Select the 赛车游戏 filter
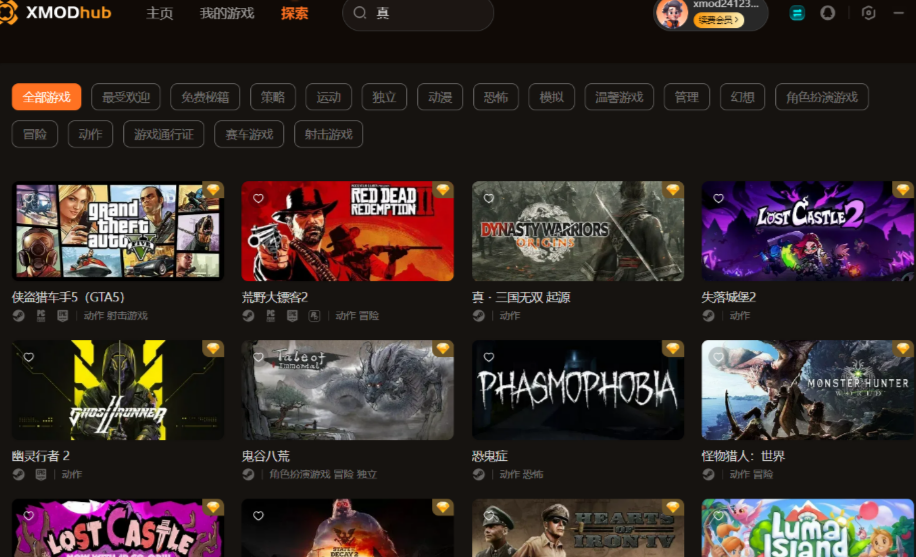The image size is (916, 557). pyautogui.click(x=249, y=134)
